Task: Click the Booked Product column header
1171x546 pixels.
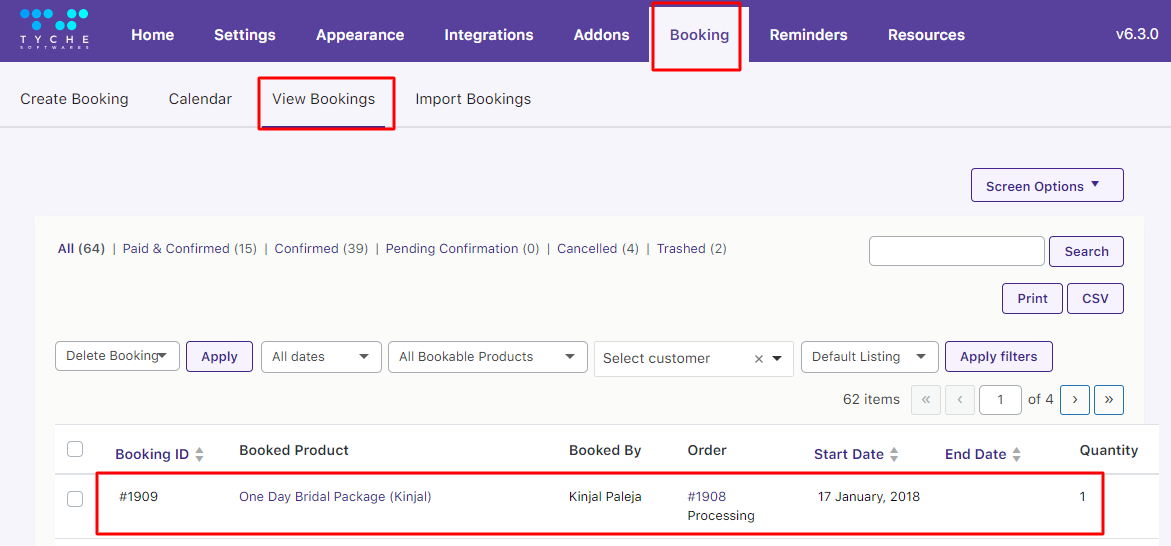Action: point(293,450)
